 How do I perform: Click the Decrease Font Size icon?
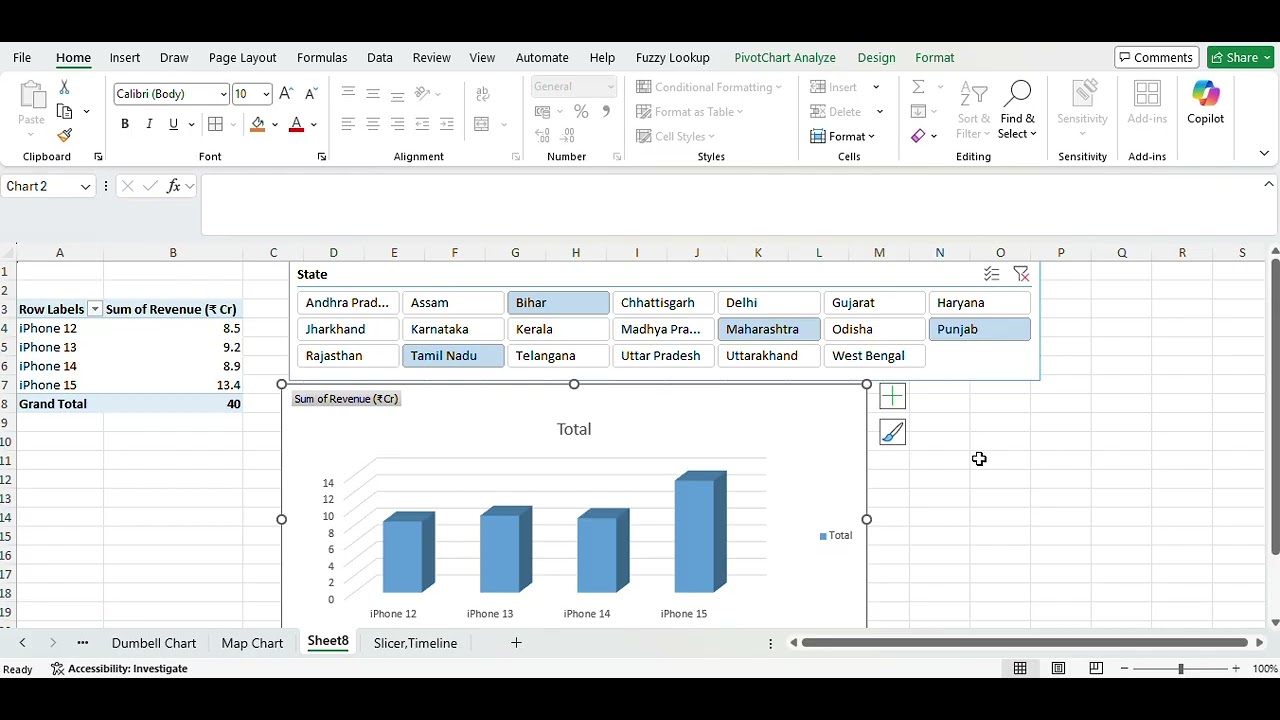[311, 94]
